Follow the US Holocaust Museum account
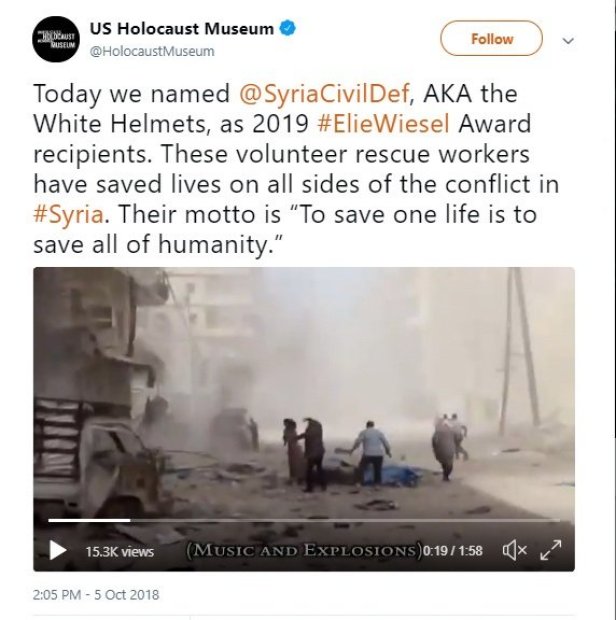This screenshot has height=620, width=616. (491, 39)
